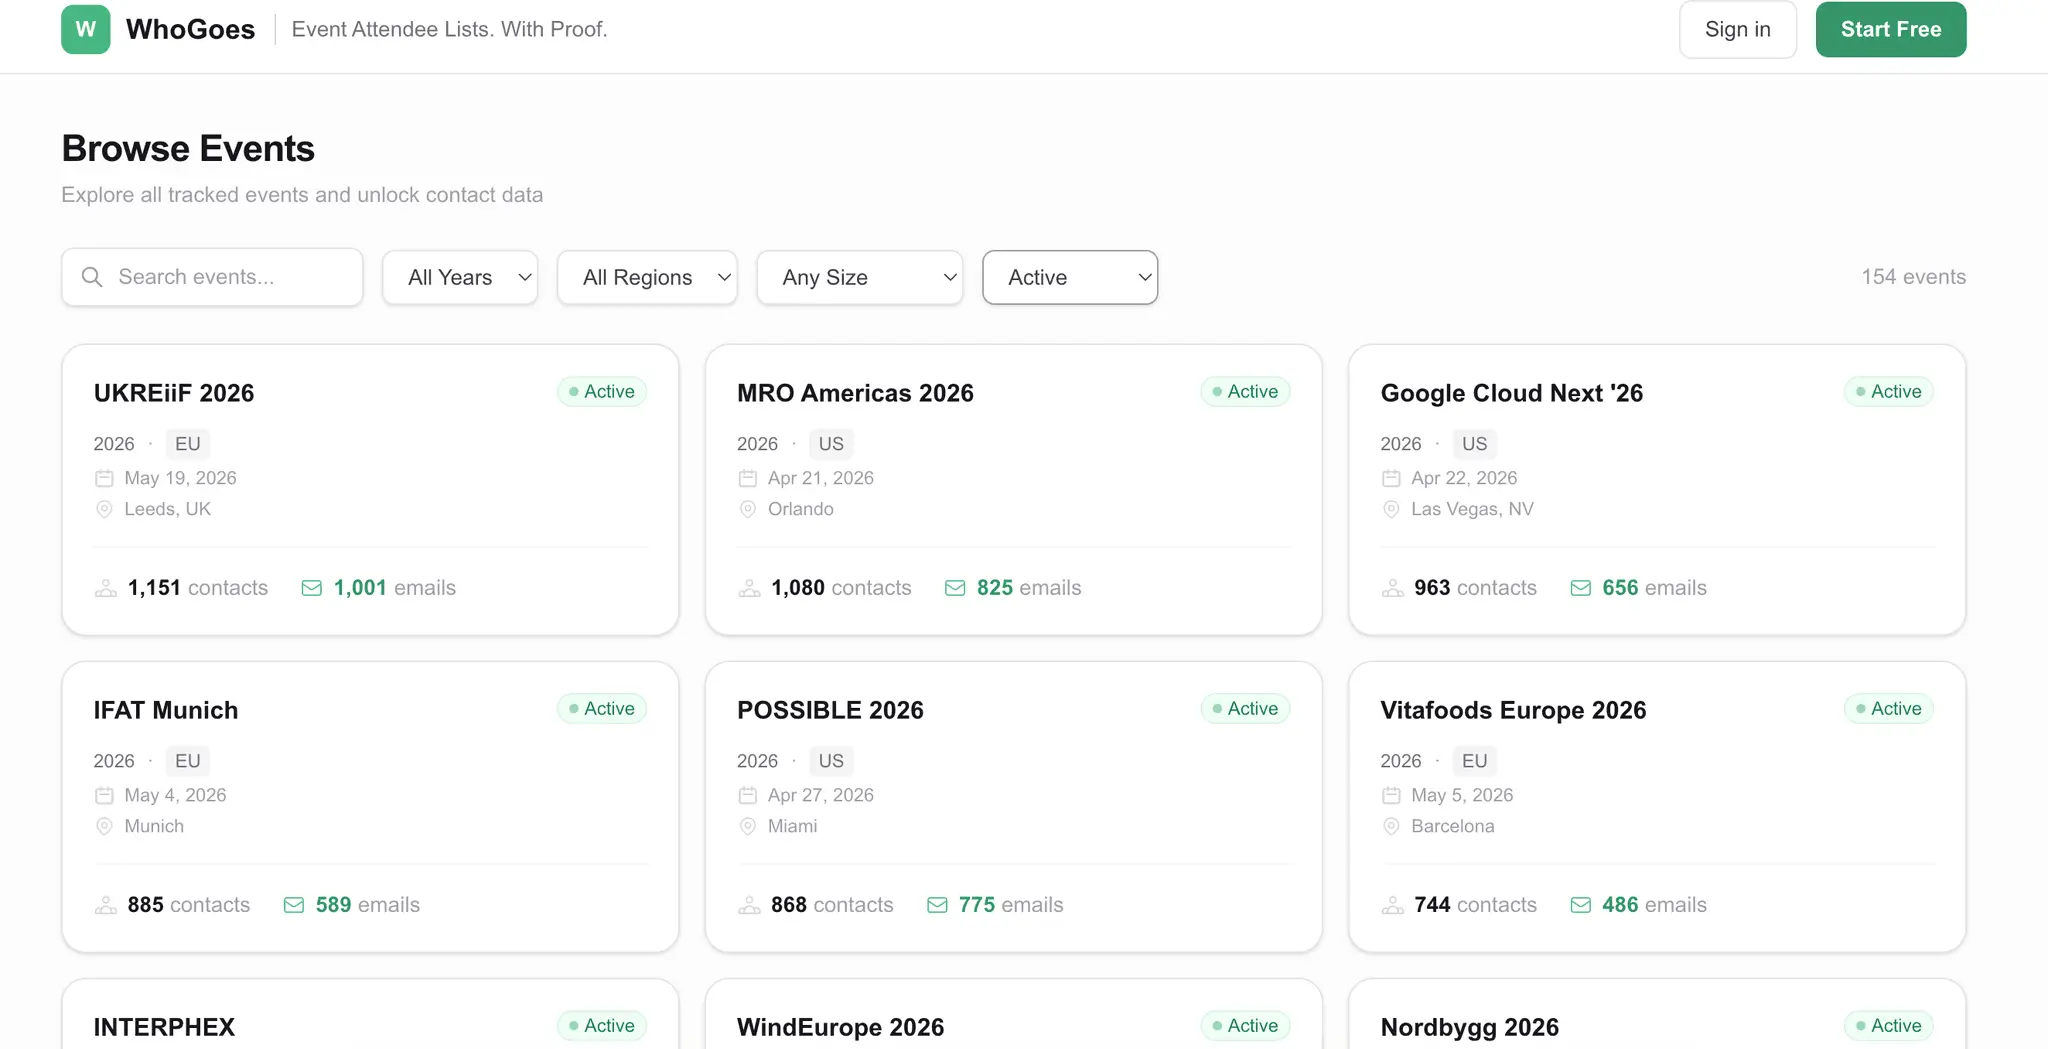Open the Vitafoods Europe 2026 event

(x=1513, y=710)
